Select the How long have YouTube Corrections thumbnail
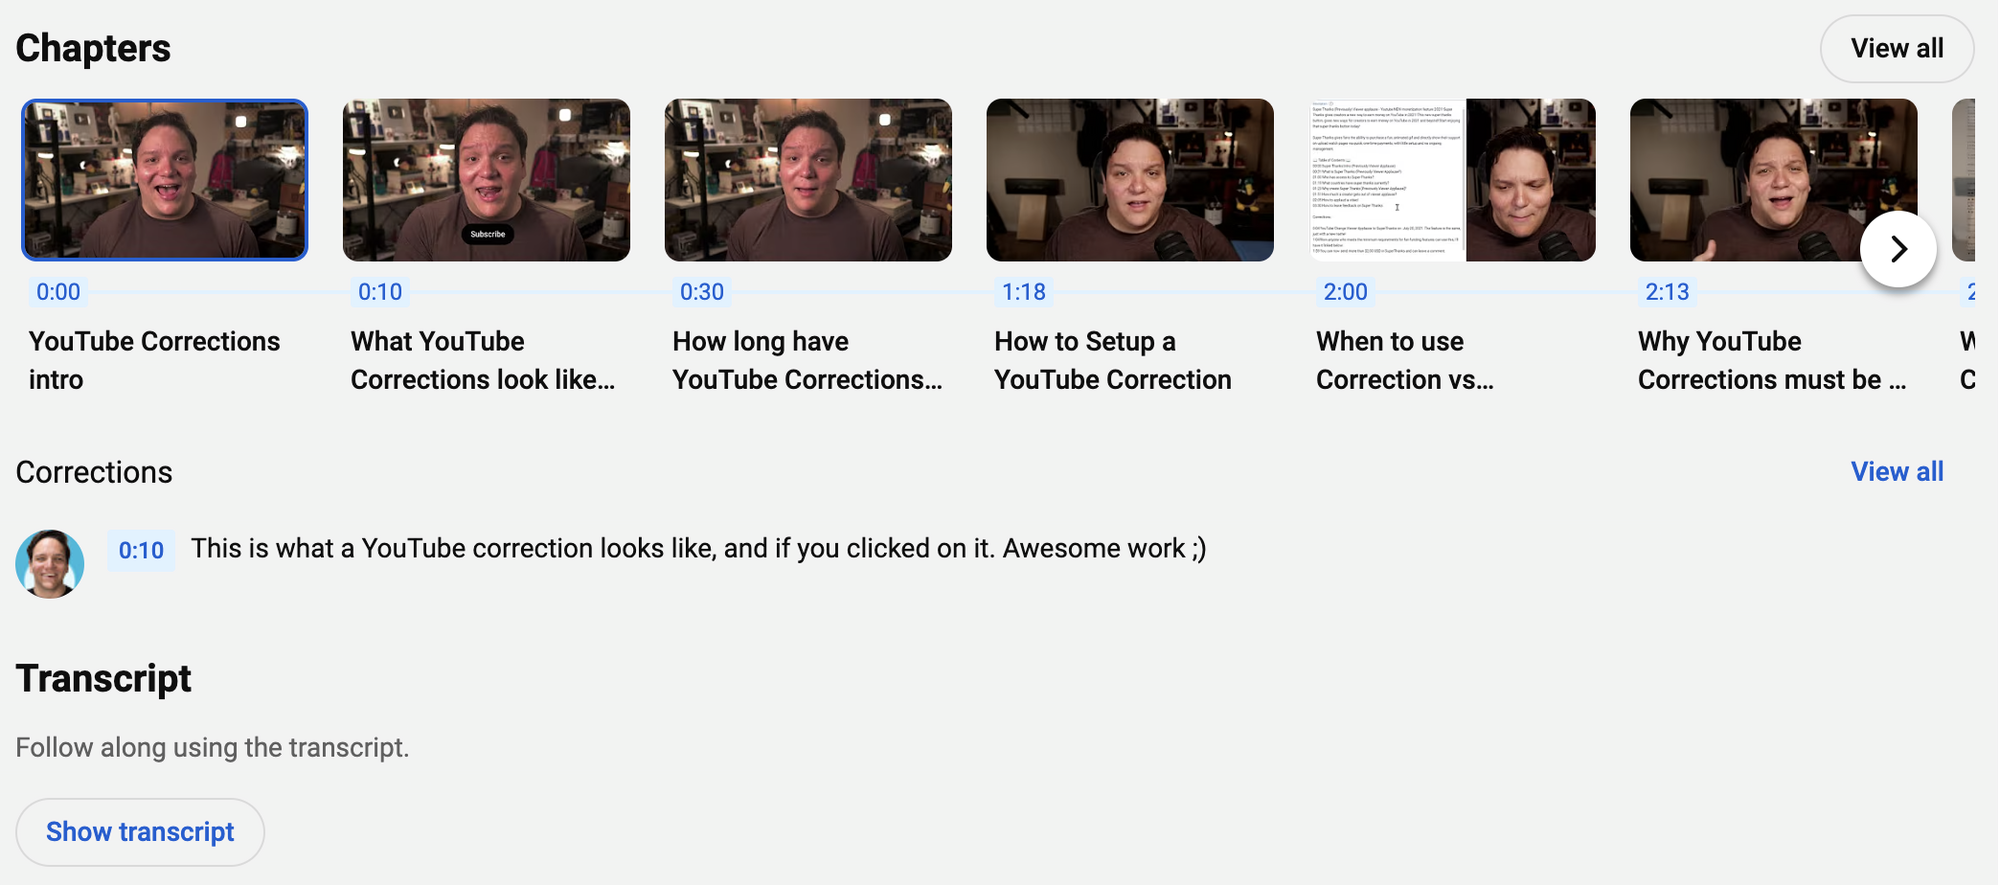Viewport: 2000px width, 885px height. point(808,180)
